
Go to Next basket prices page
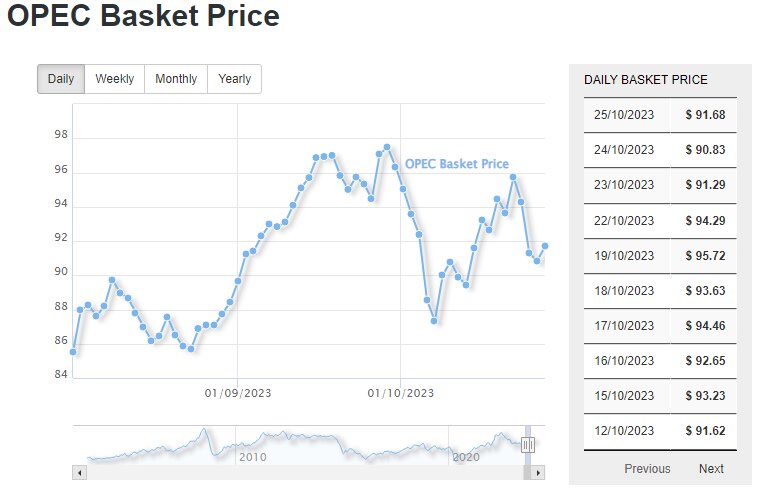tap(711, 468)
